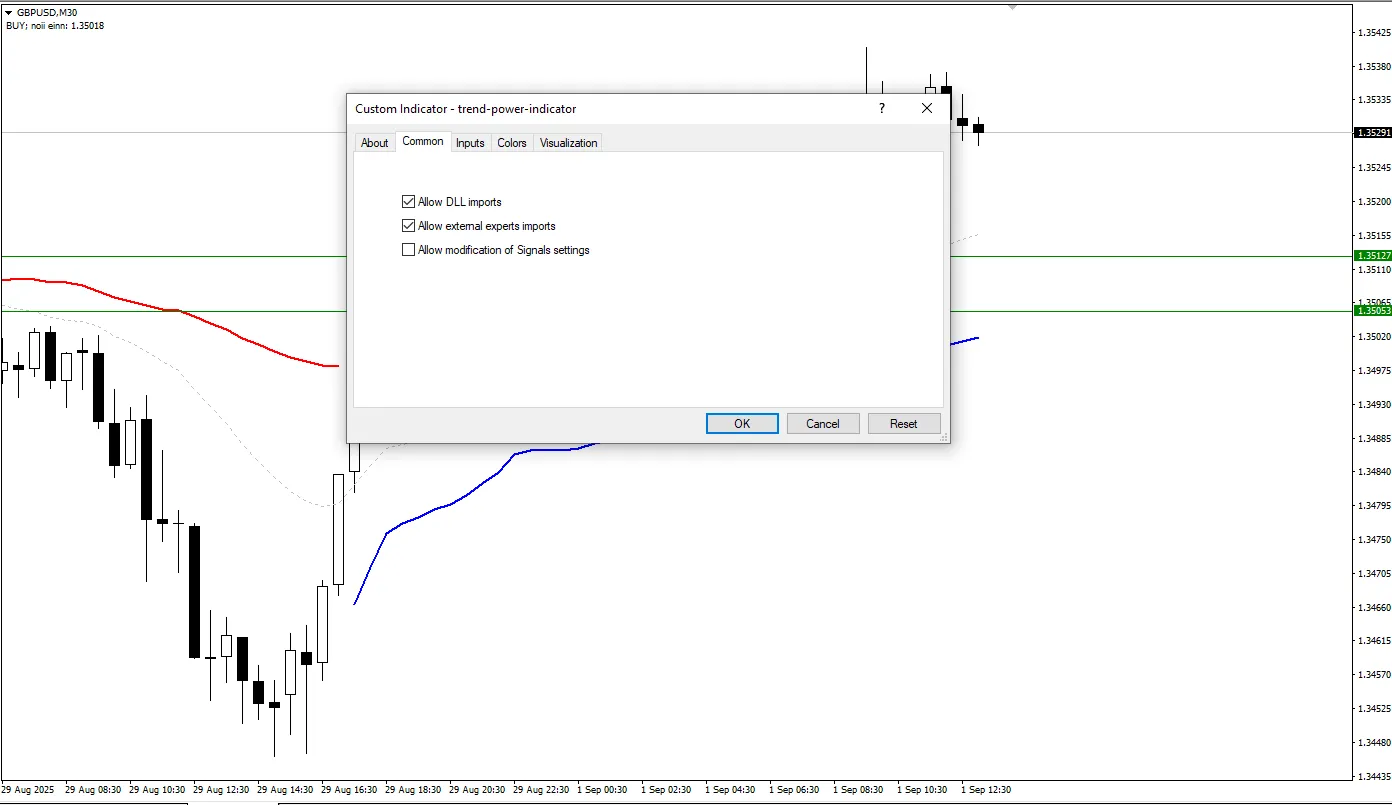The height and width of the screenshot is (805, 1392).
Task: Click the green 1.35053 price tag
Action: click(x=1371, y=311)
